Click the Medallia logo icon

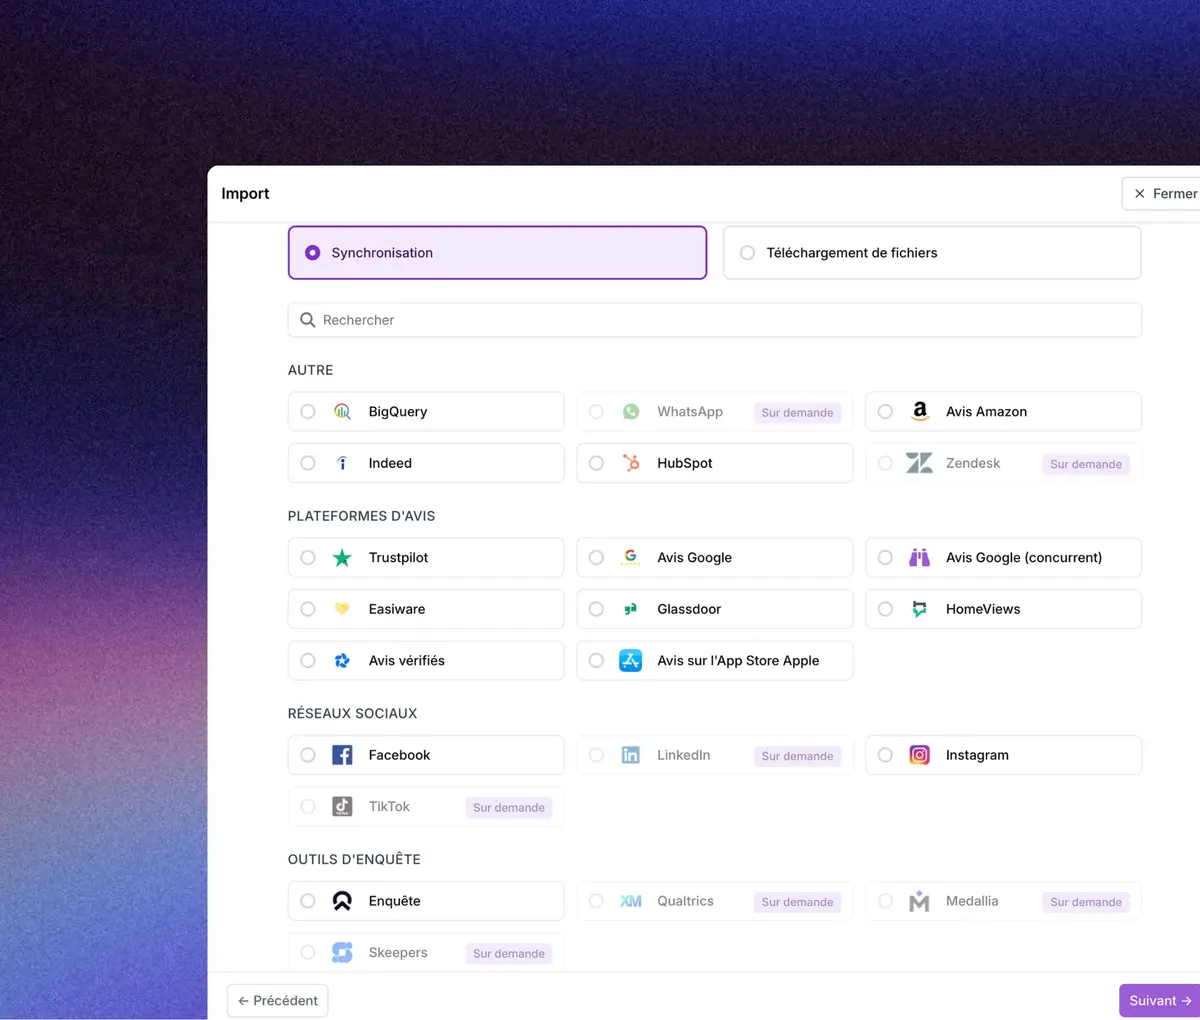pos(919,901)
